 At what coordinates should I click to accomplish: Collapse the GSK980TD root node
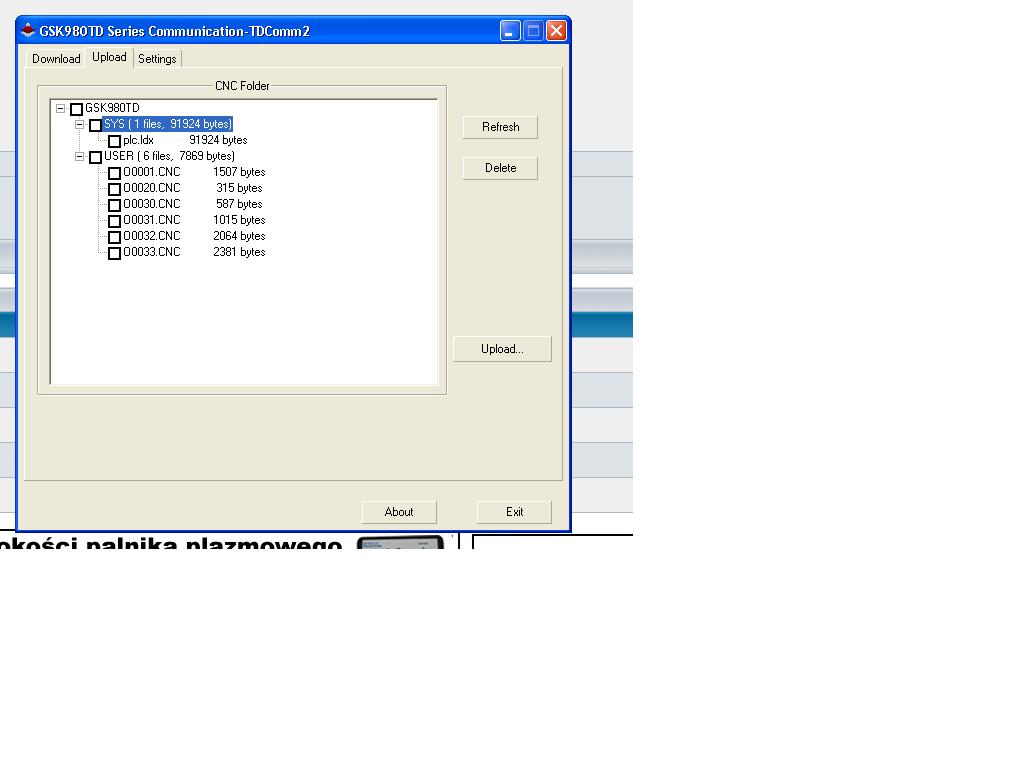point(61,108)
